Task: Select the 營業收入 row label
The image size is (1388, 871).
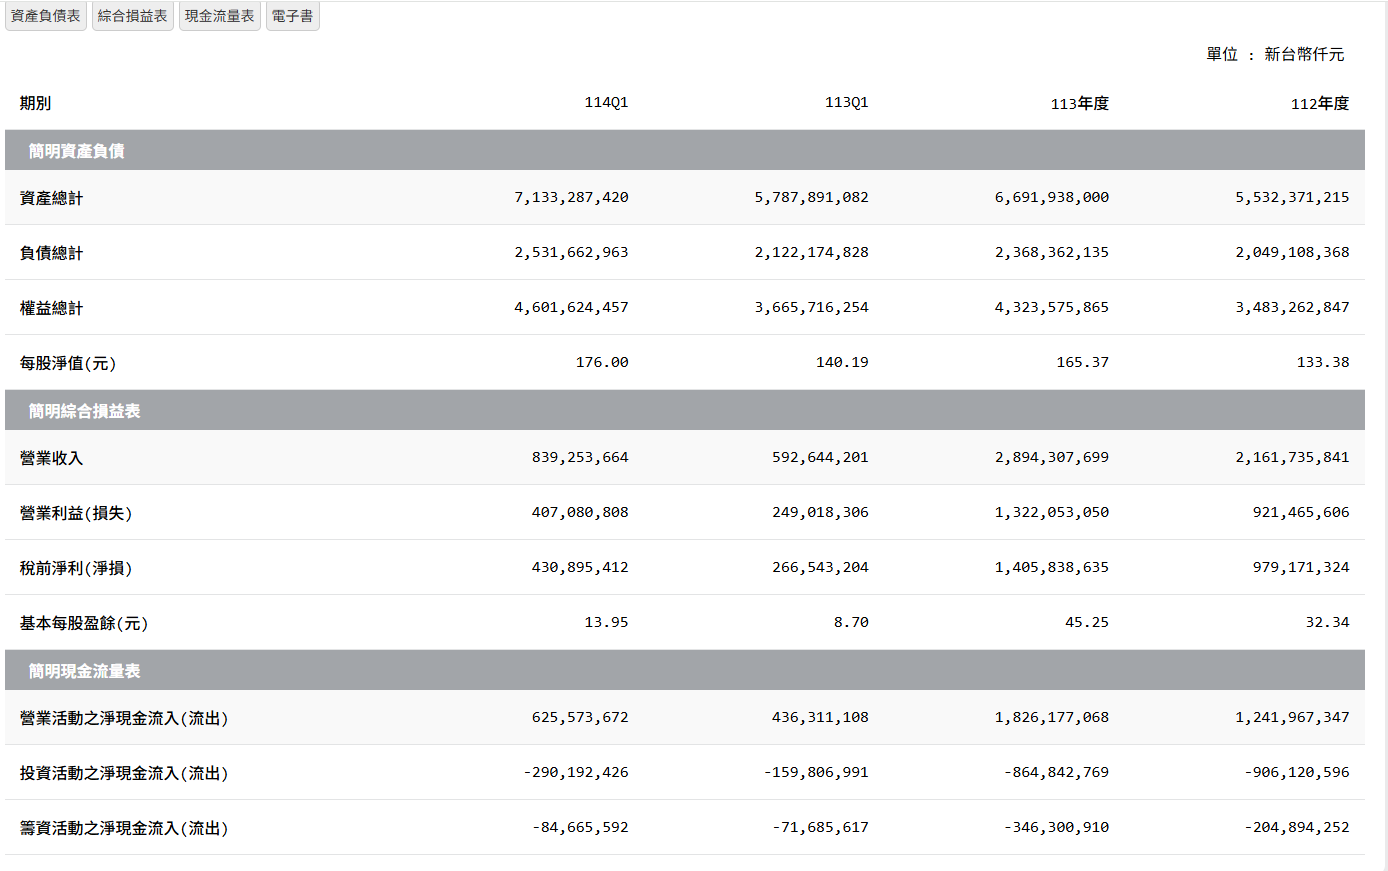Action: click(x=52, y=458)
